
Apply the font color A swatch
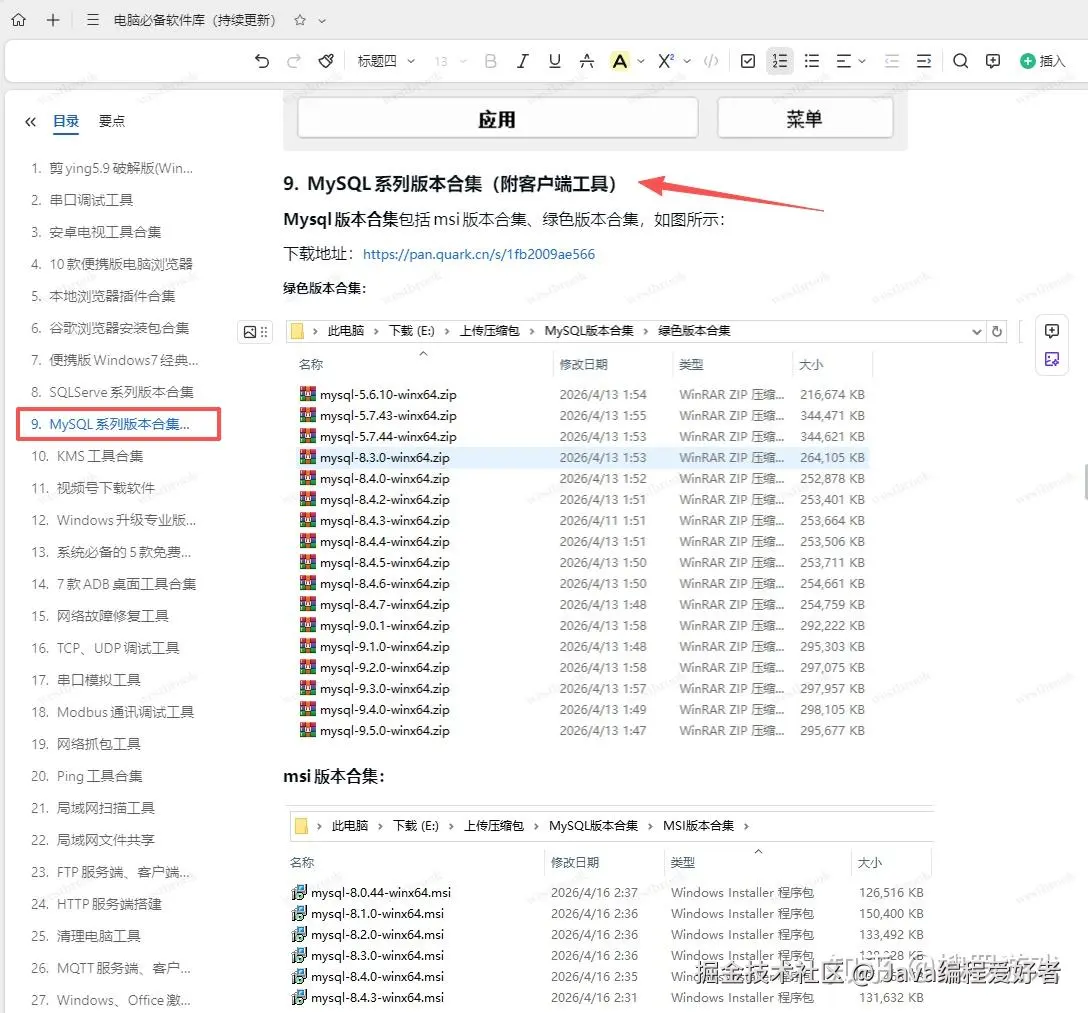[x=620, y=61]
